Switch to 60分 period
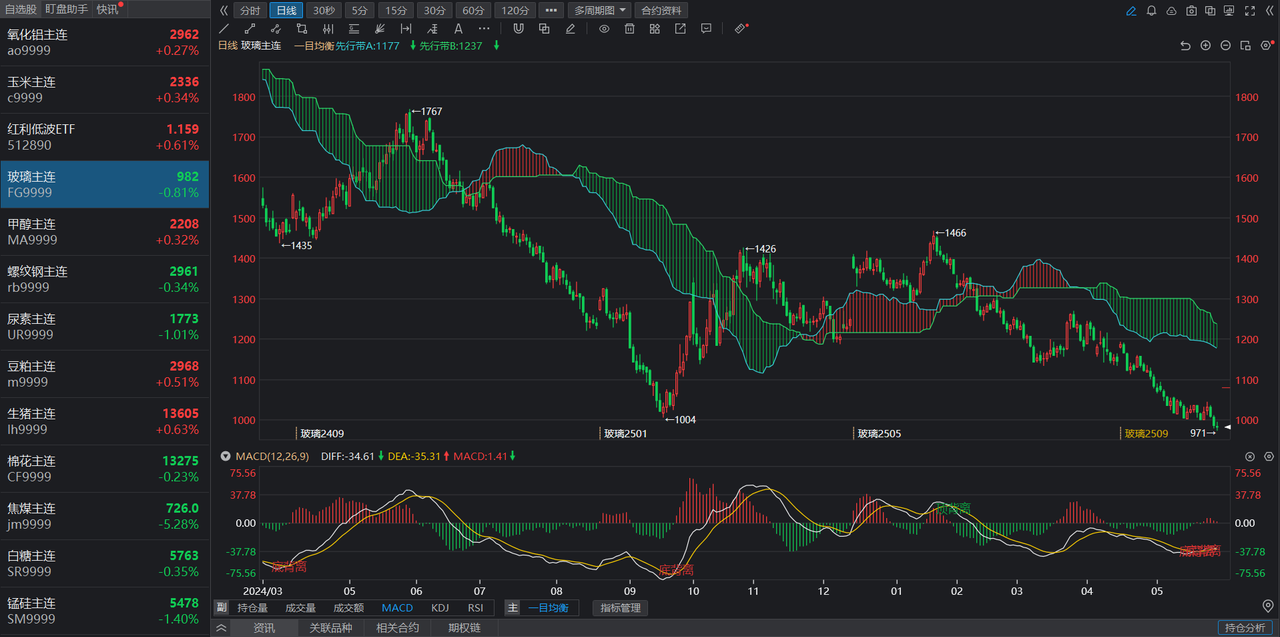Screen dimensions: 1280x637 point(473,10)
